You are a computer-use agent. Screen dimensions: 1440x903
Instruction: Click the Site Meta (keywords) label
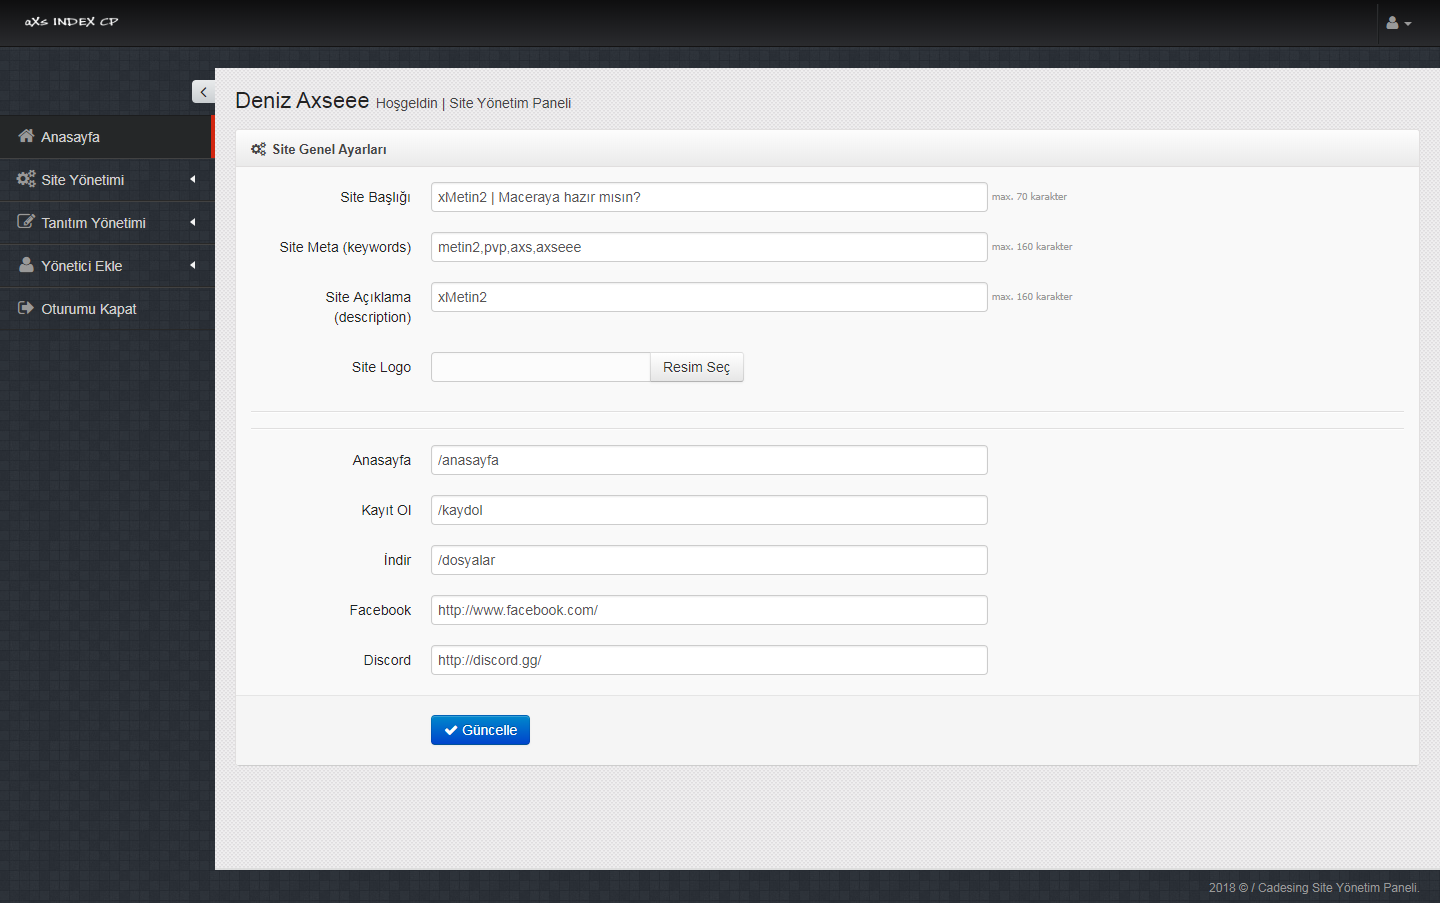[345, 247]
